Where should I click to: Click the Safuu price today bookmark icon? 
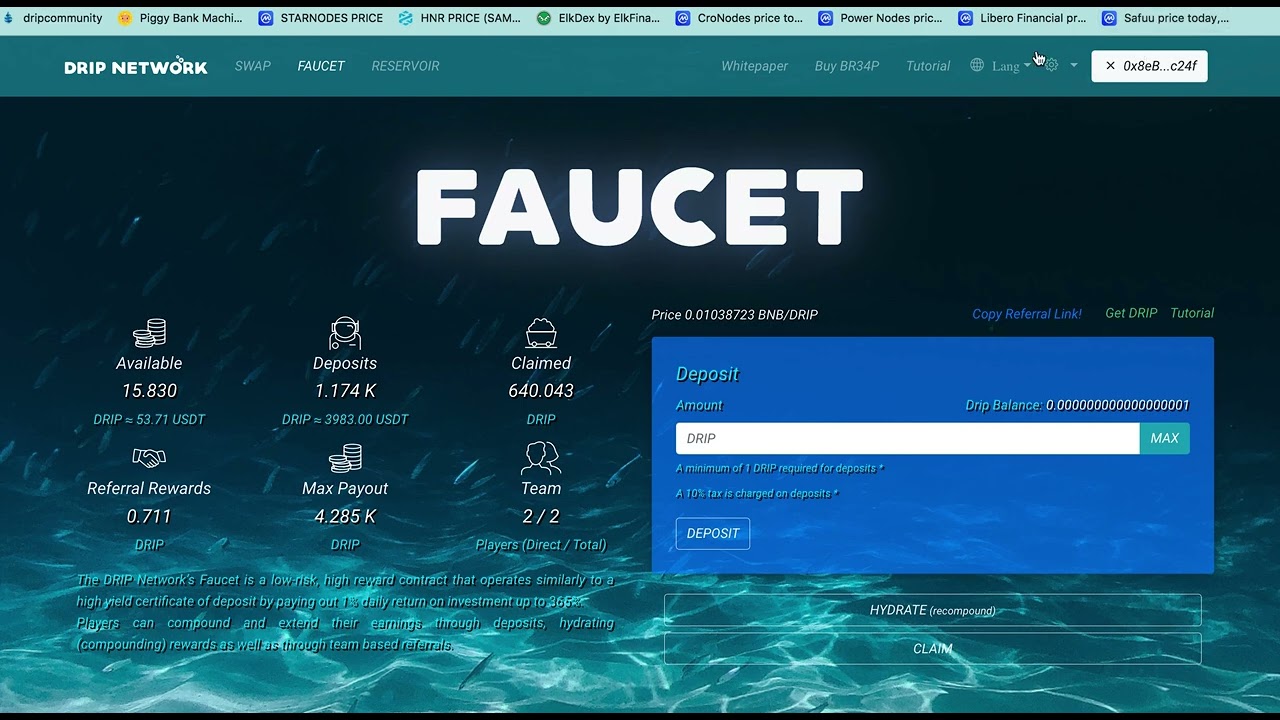1109,18
